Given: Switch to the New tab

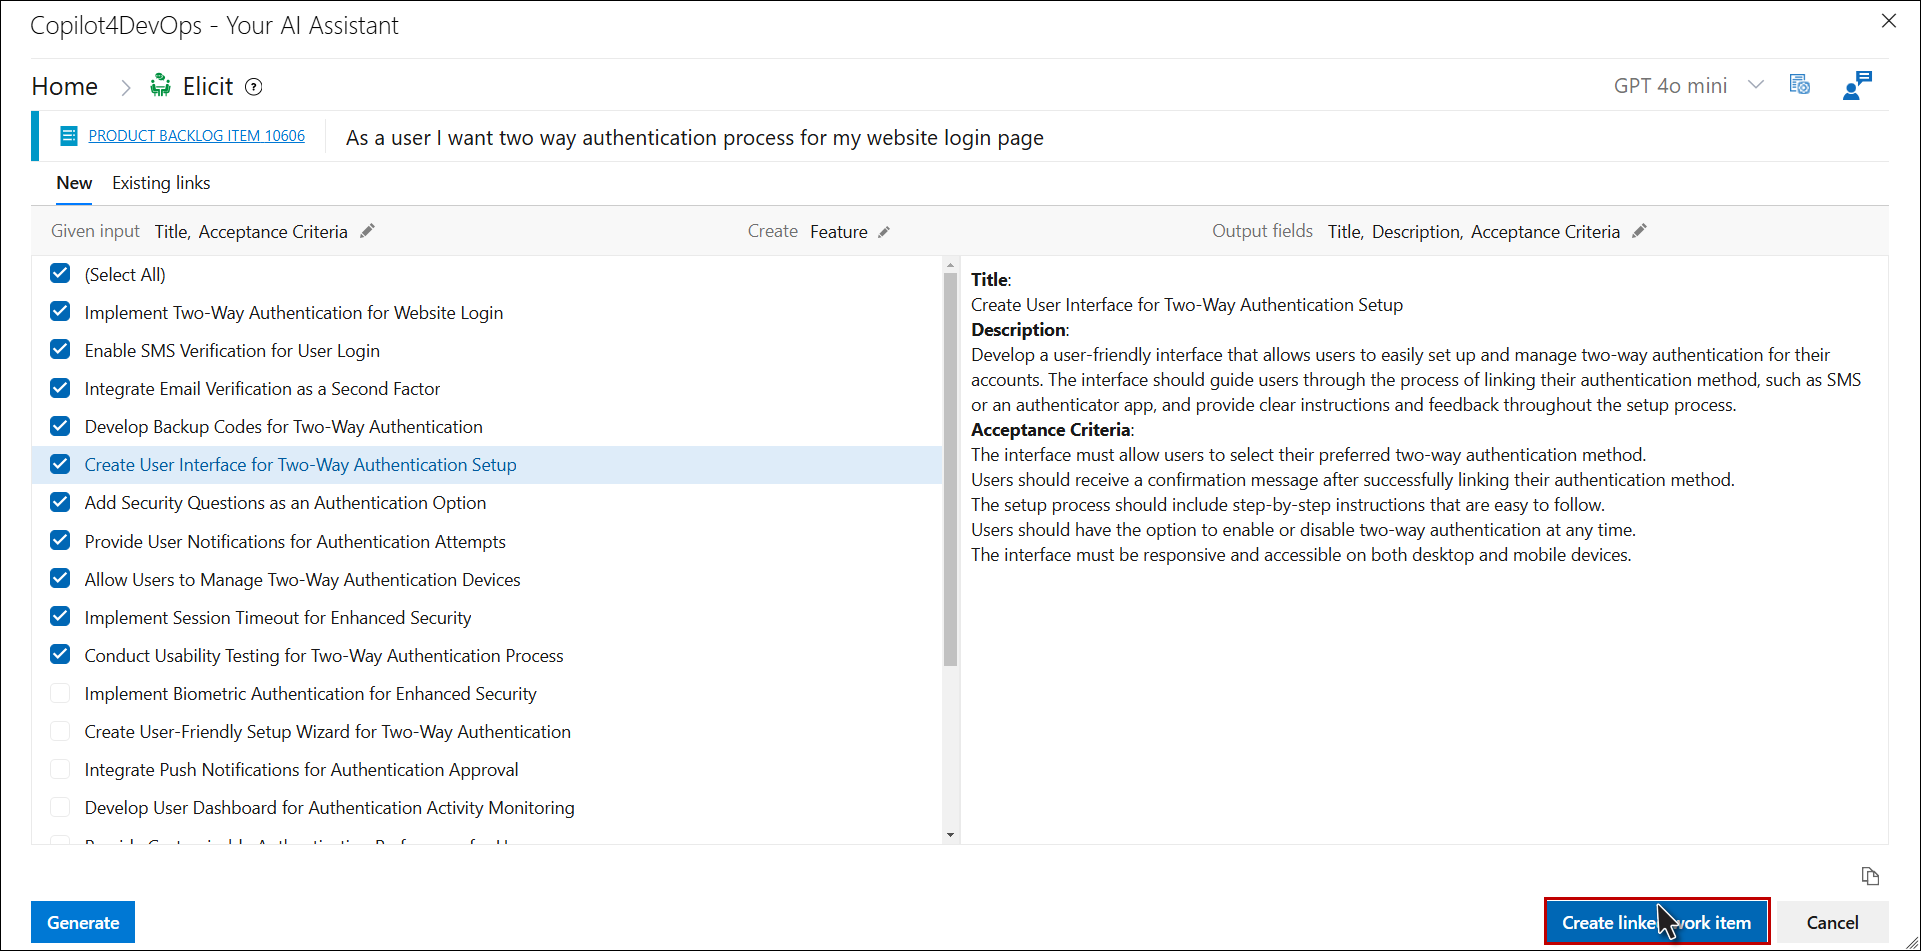Looking at the screenshot, I should click(x=74, y=183).
